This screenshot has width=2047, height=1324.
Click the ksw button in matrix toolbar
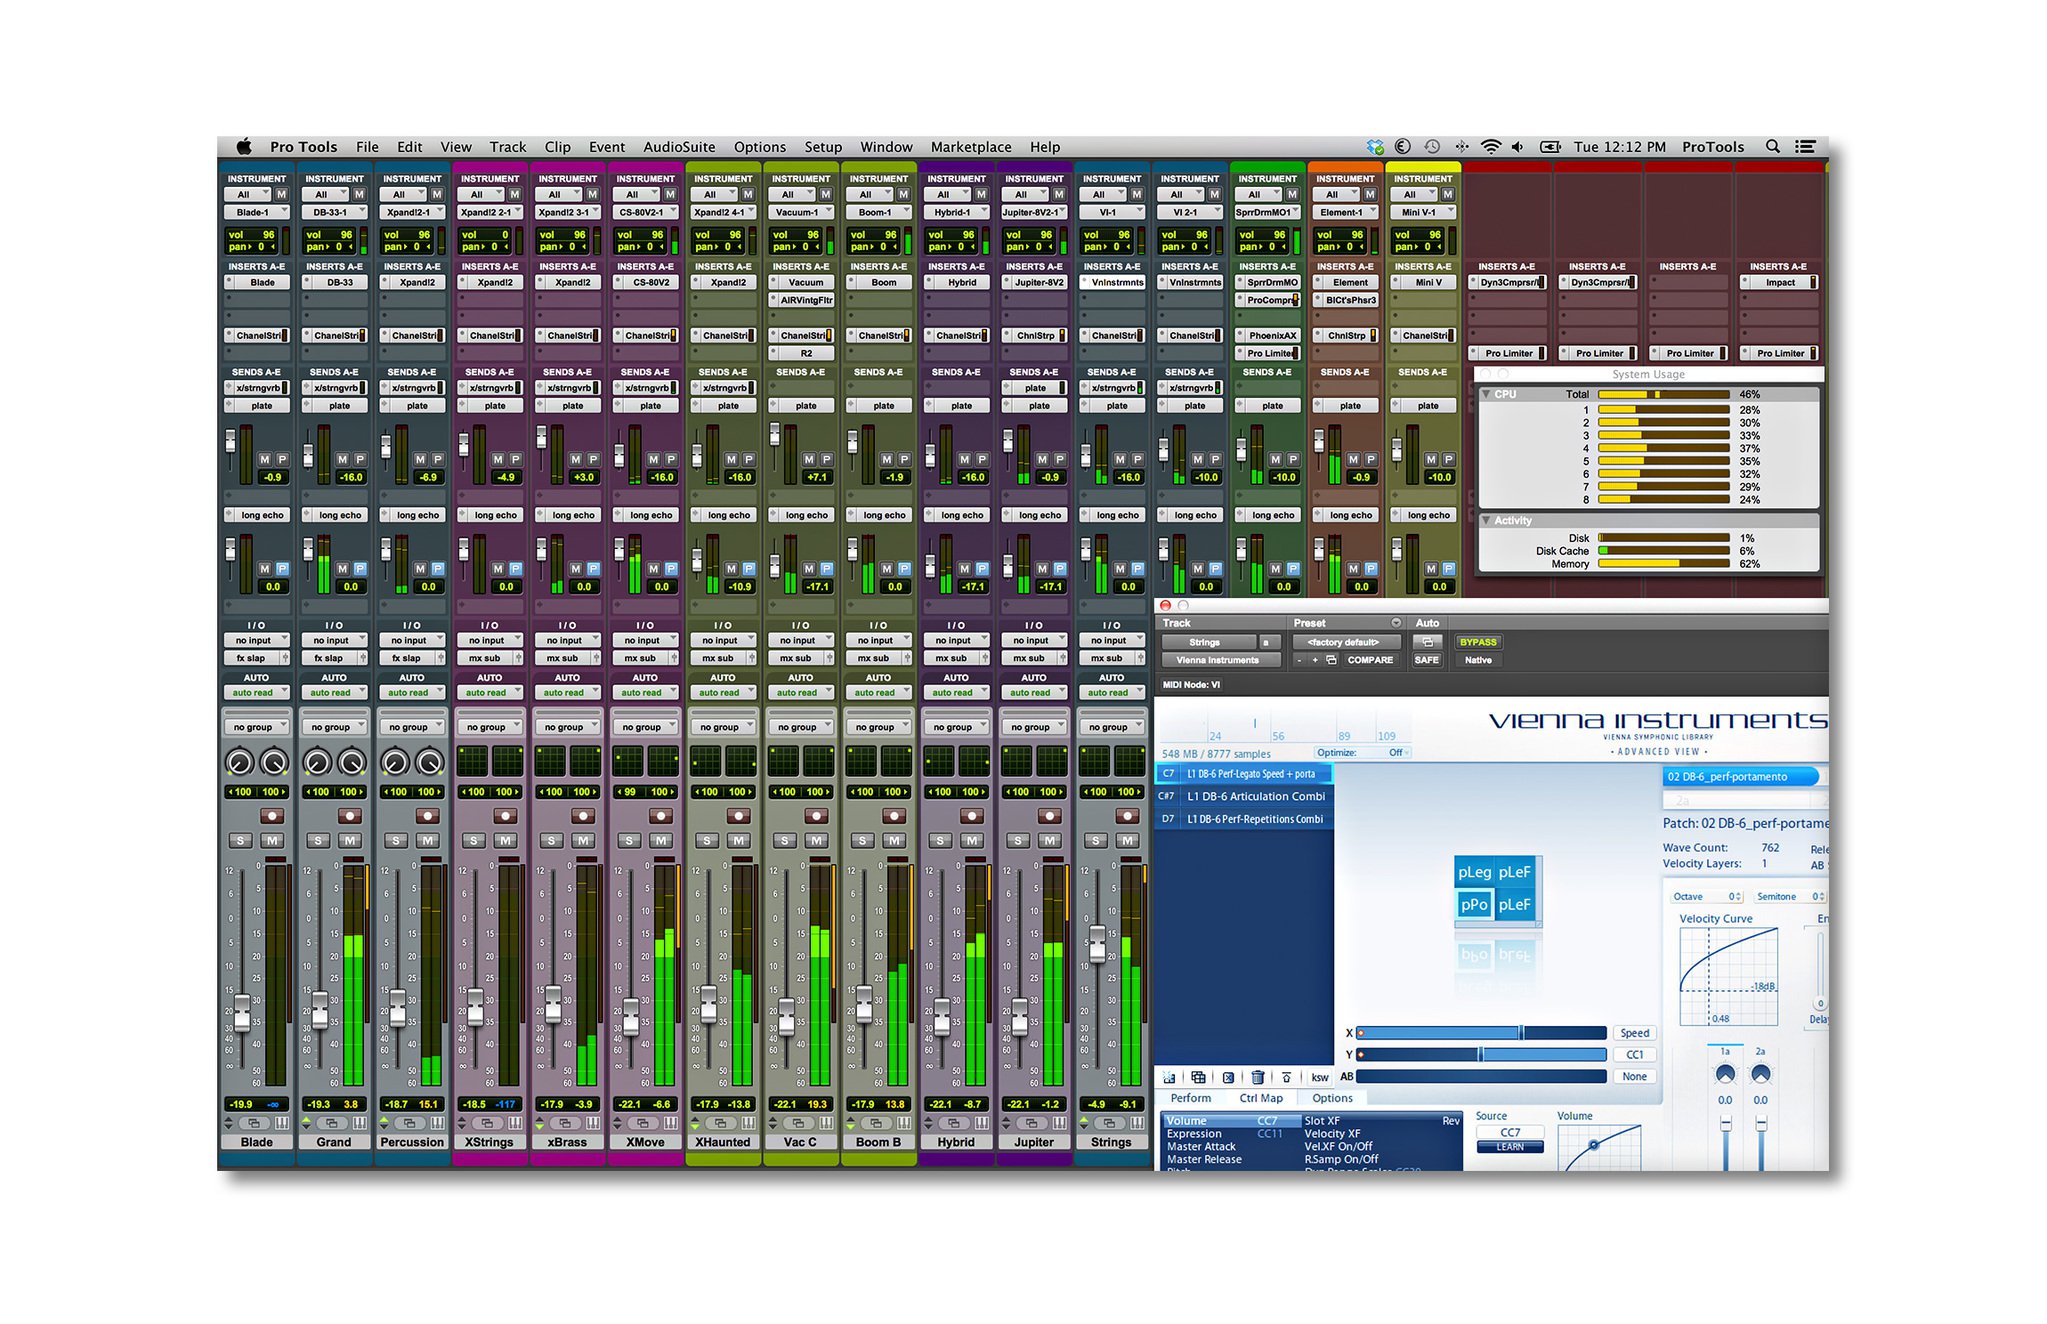pyautogui.click(x=1320, y=1077)
